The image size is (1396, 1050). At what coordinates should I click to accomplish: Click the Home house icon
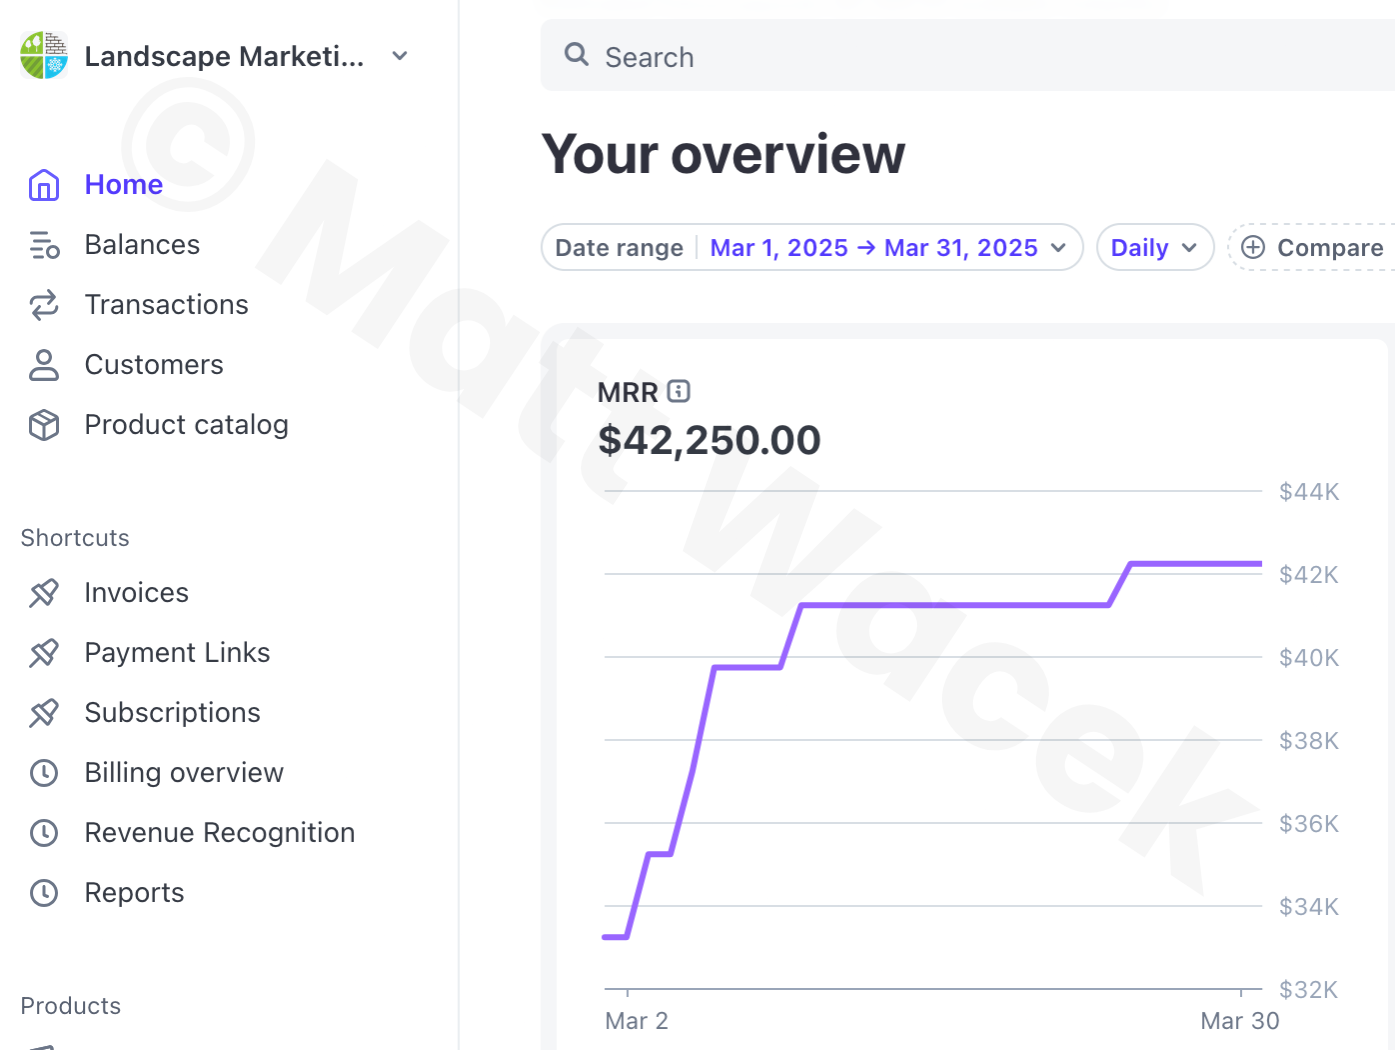pyautogui.click(x=44, y=185)
